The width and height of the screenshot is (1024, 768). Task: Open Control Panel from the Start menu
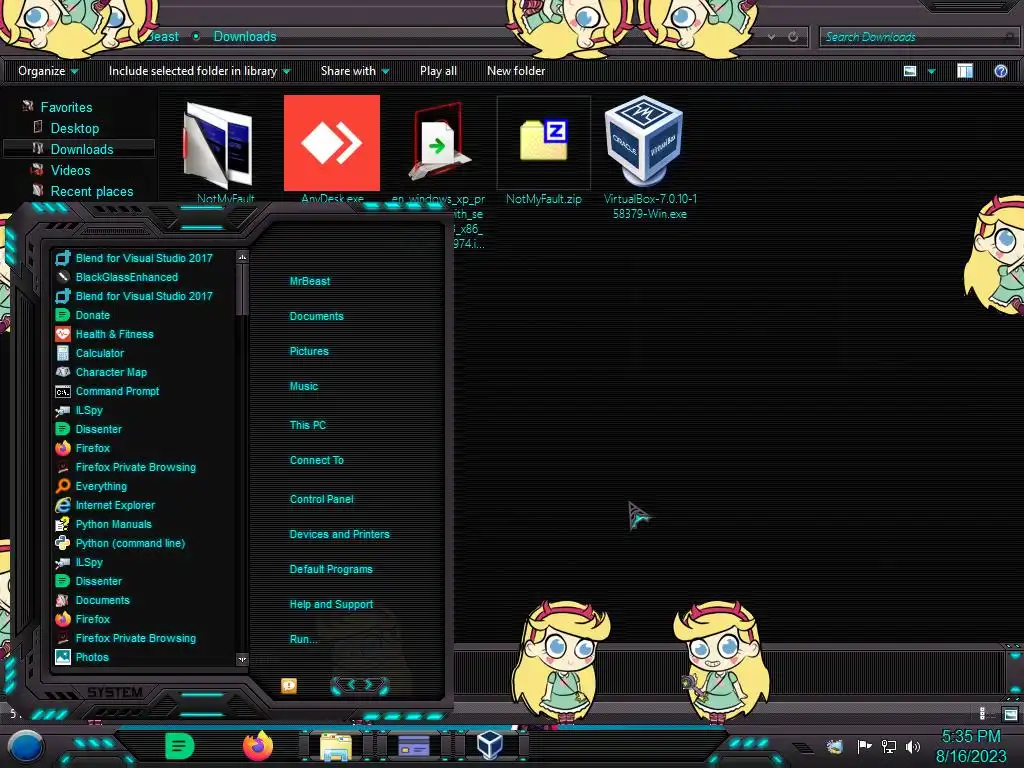[x=321, y=499]
